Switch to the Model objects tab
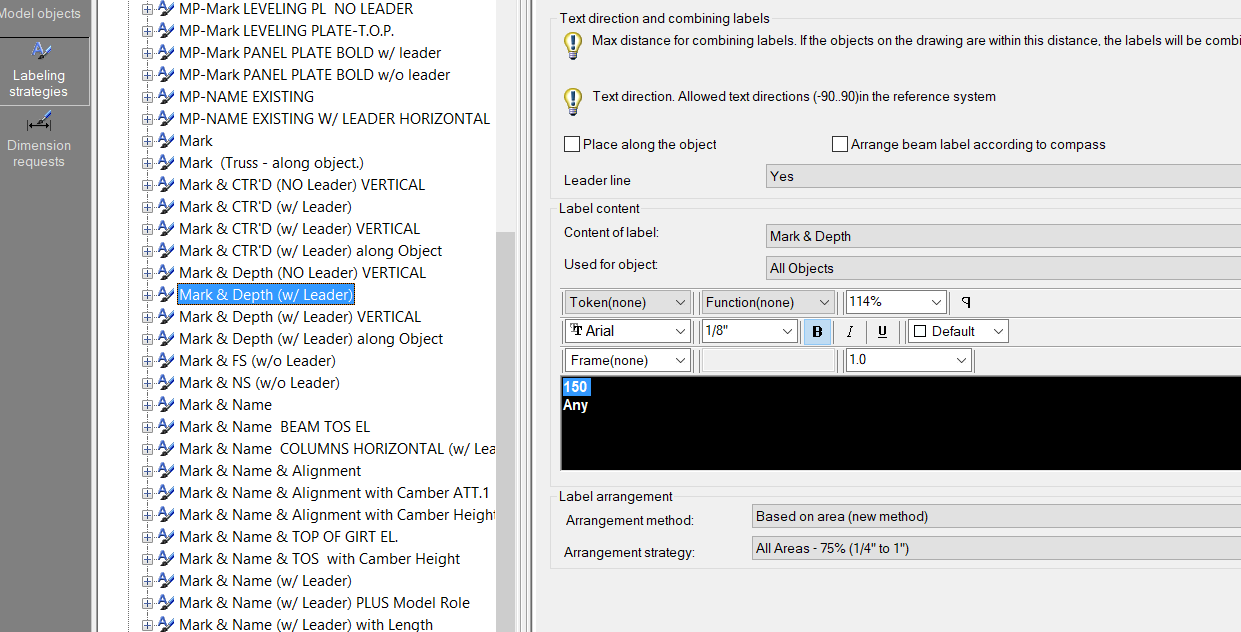 (x=40, y=14)
